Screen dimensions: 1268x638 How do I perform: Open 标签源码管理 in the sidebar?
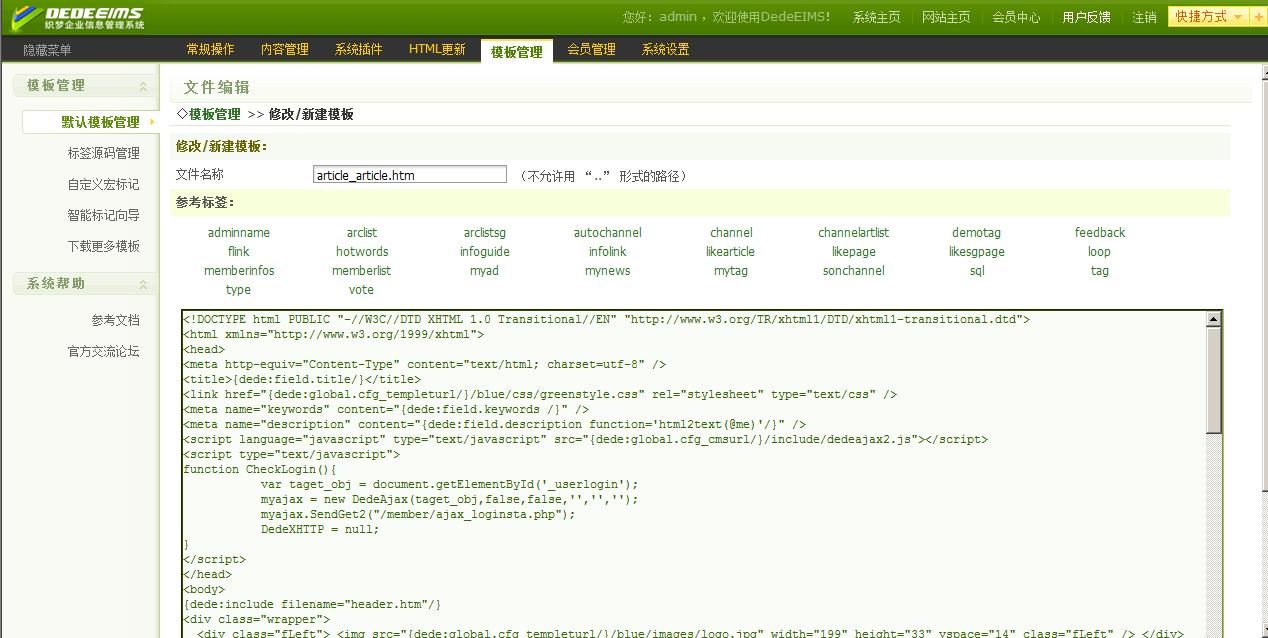click(x=103, y=153)
